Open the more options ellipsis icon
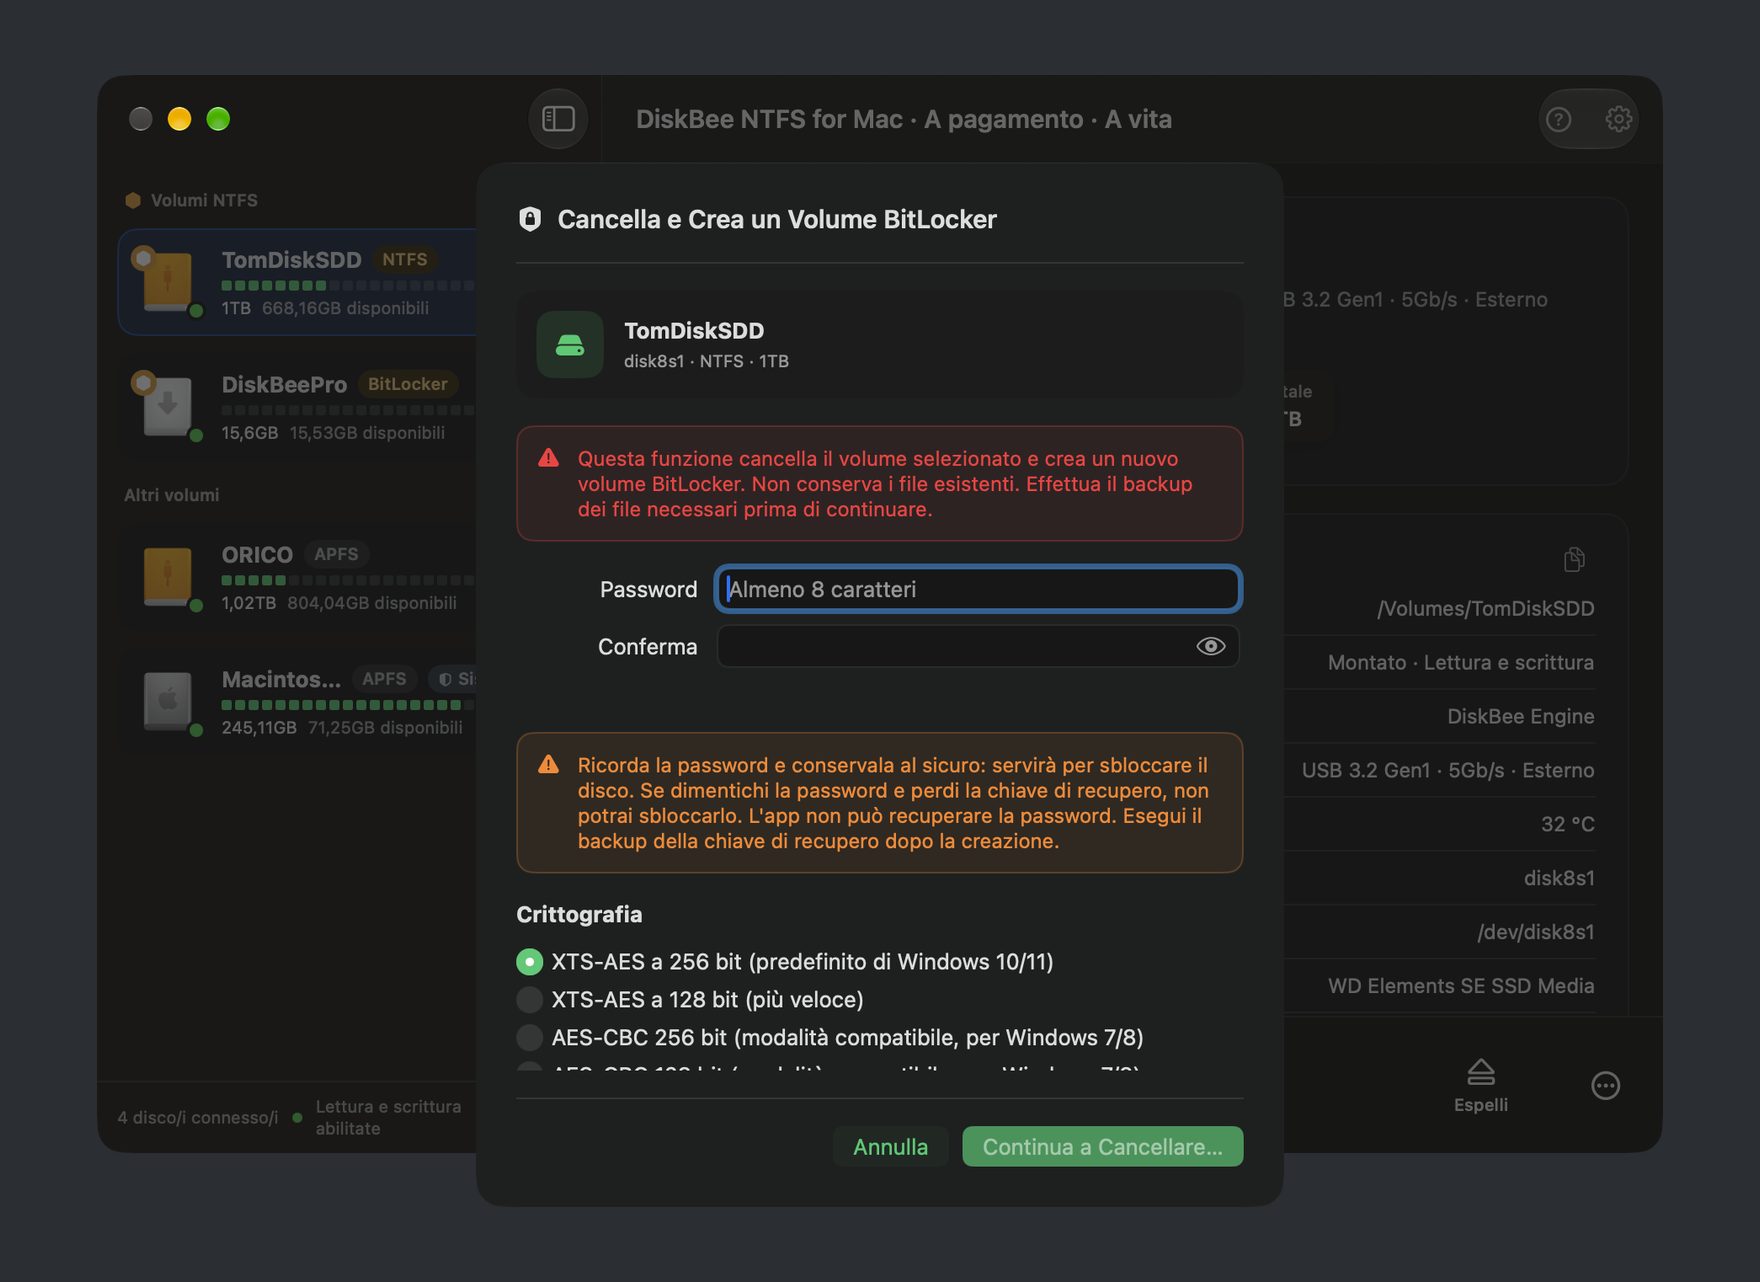Viewport: 1760px width, 1282px height. [1605, 1085]
